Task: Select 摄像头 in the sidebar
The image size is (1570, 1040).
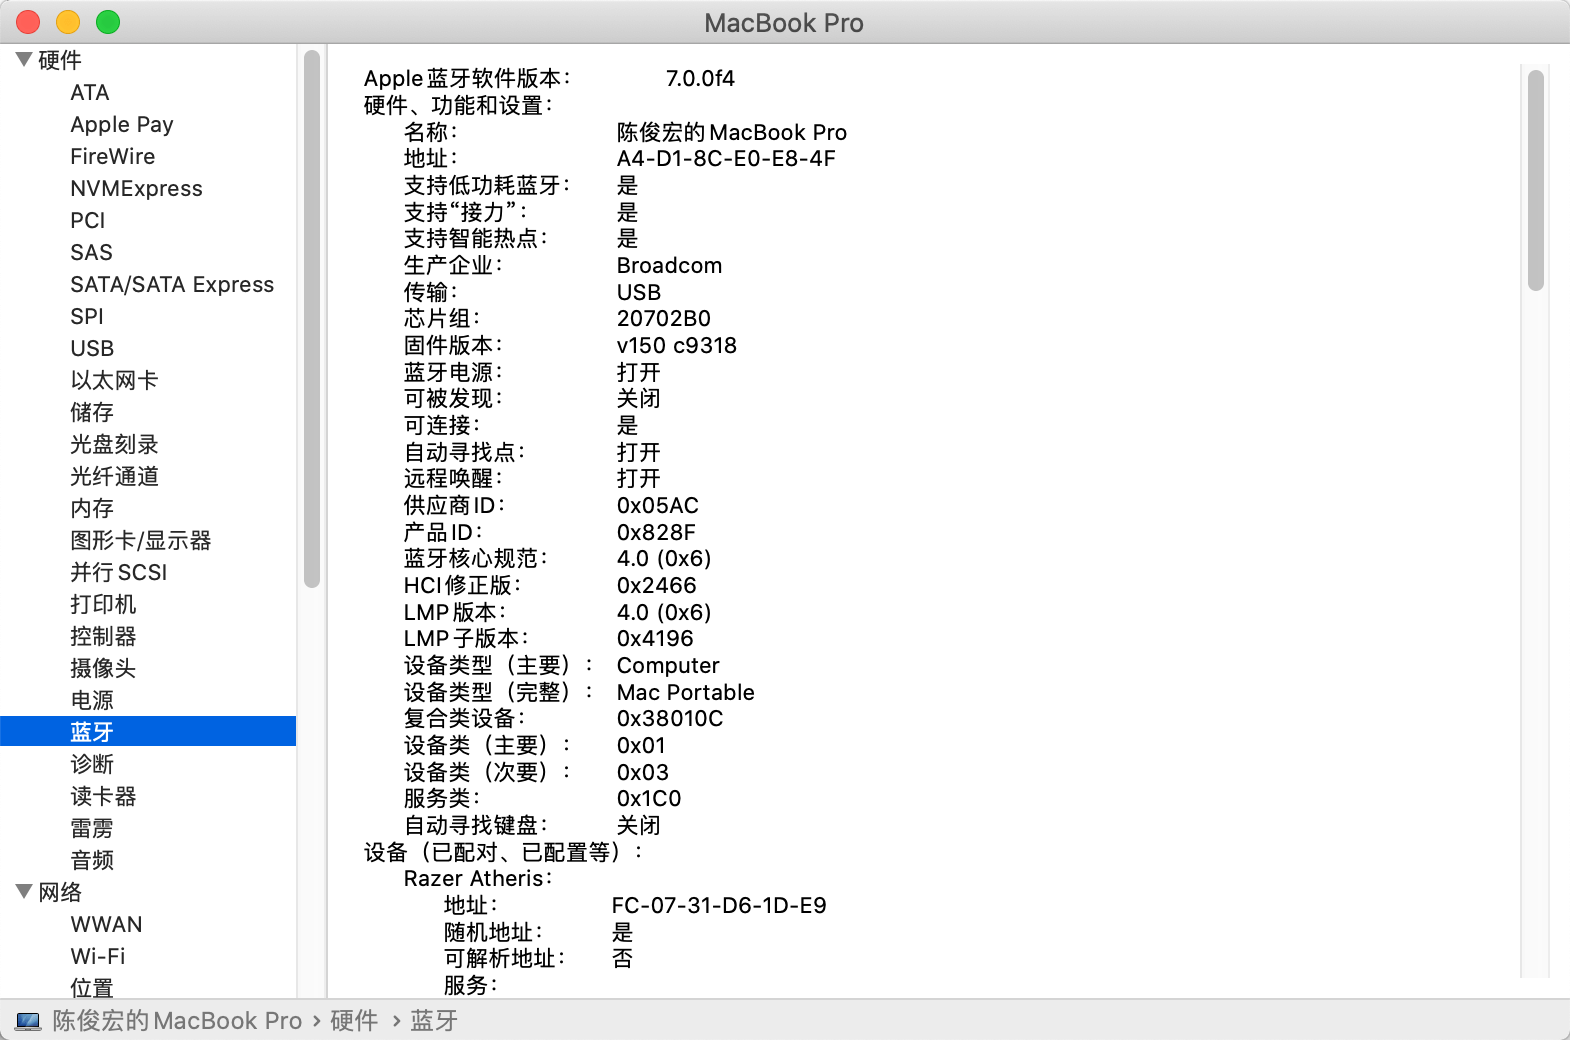Action: 103,669
